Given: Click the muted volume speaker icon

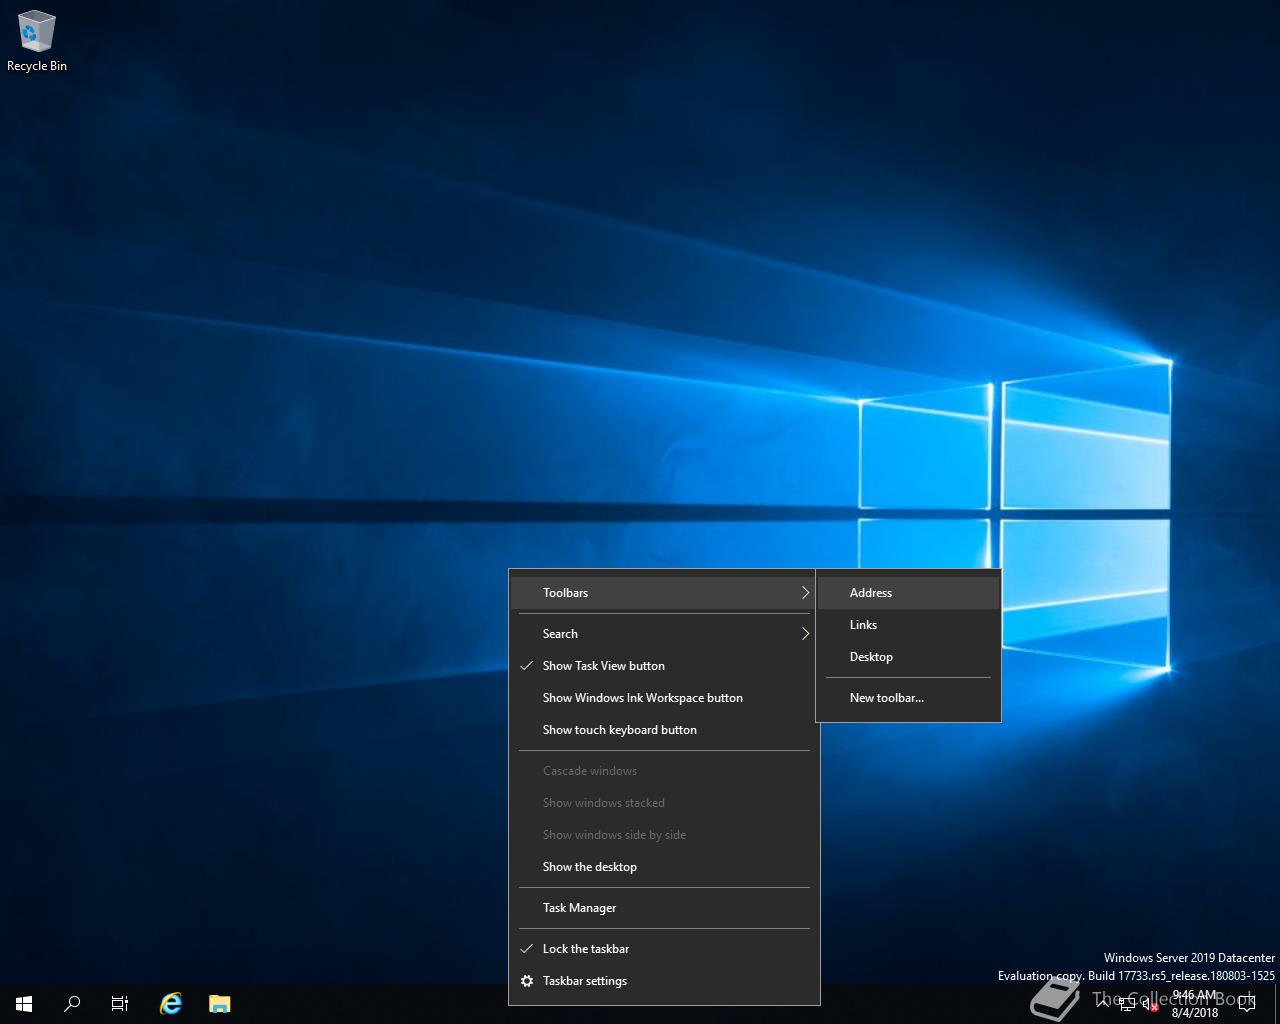Looking at the screenshot, I should pos(1150,1004).
